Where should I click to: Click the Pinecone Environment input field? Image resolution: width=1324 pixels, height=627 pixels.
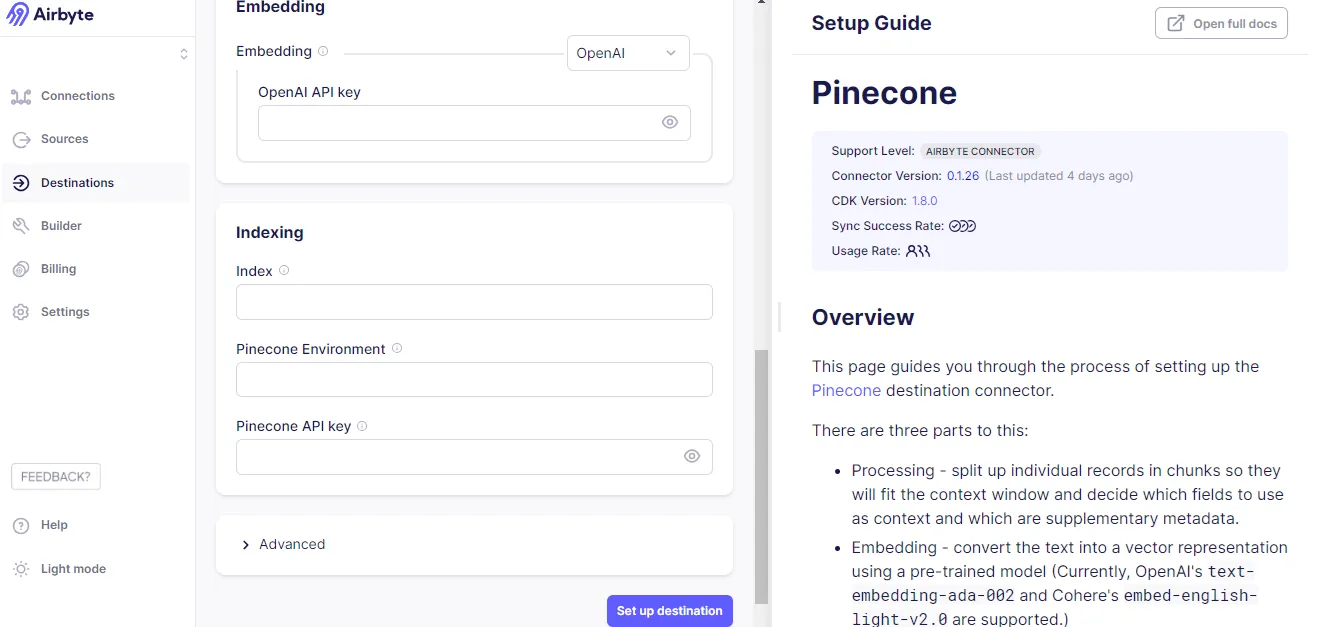pyautogui.click(x=474, y=380)
